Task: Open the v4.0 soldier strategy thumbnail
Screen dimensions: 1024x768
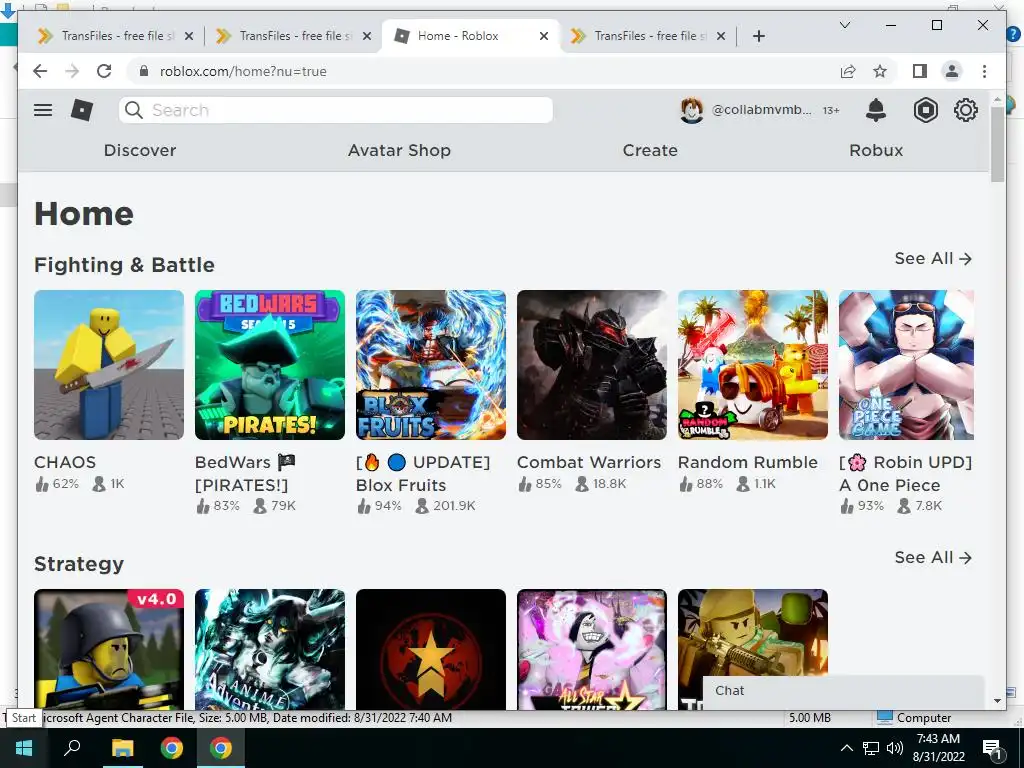Action: pos(109,649)
